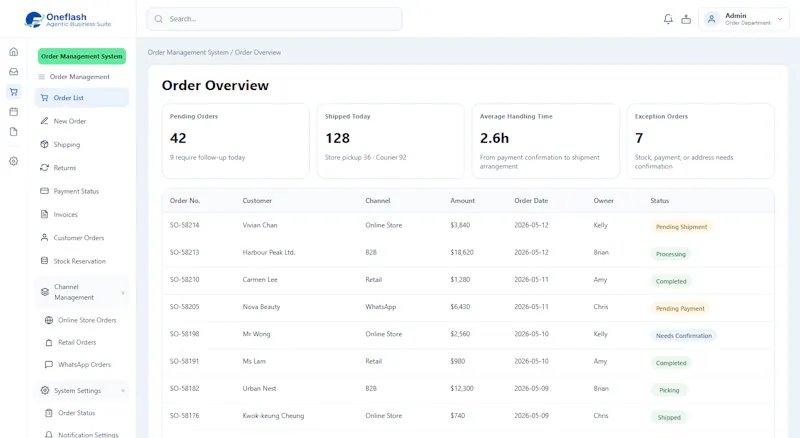Open Order List in the sidebar
This screenshot has height=438, width=800.
(82, 98)
